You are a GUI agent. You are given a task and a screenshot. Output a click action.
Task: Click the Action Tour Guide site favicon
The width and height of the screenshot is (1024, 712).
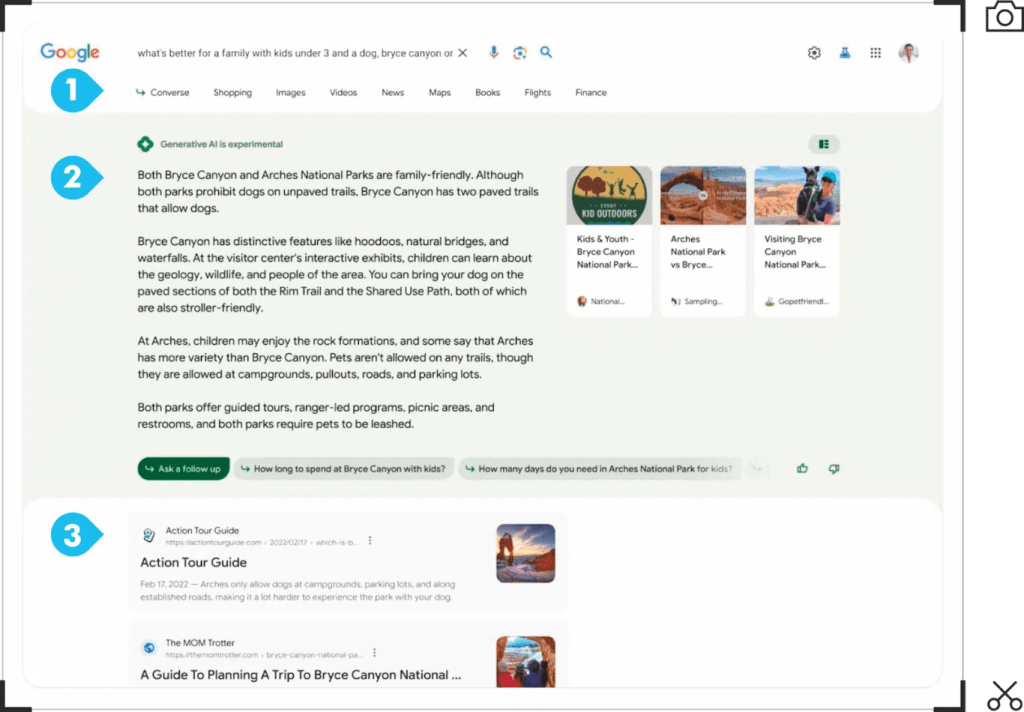[x=149, y=536]
